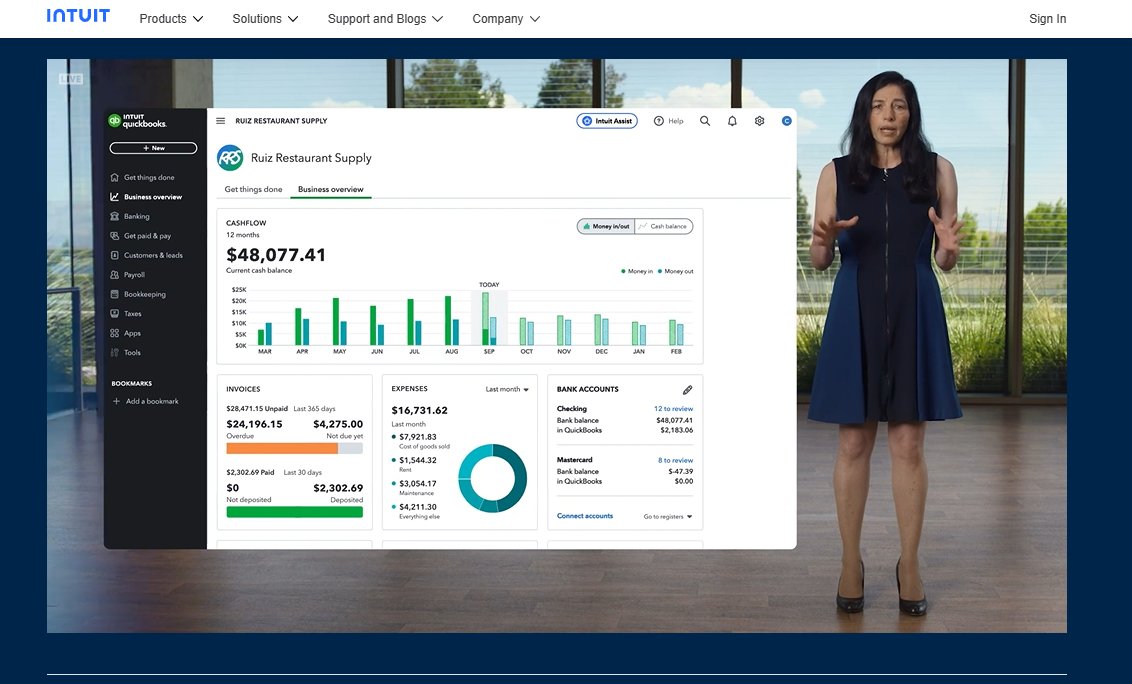1132x684 pixels.
Task: Click the 12 to review link
Action: pyautogui.click(x=674, y=409)
